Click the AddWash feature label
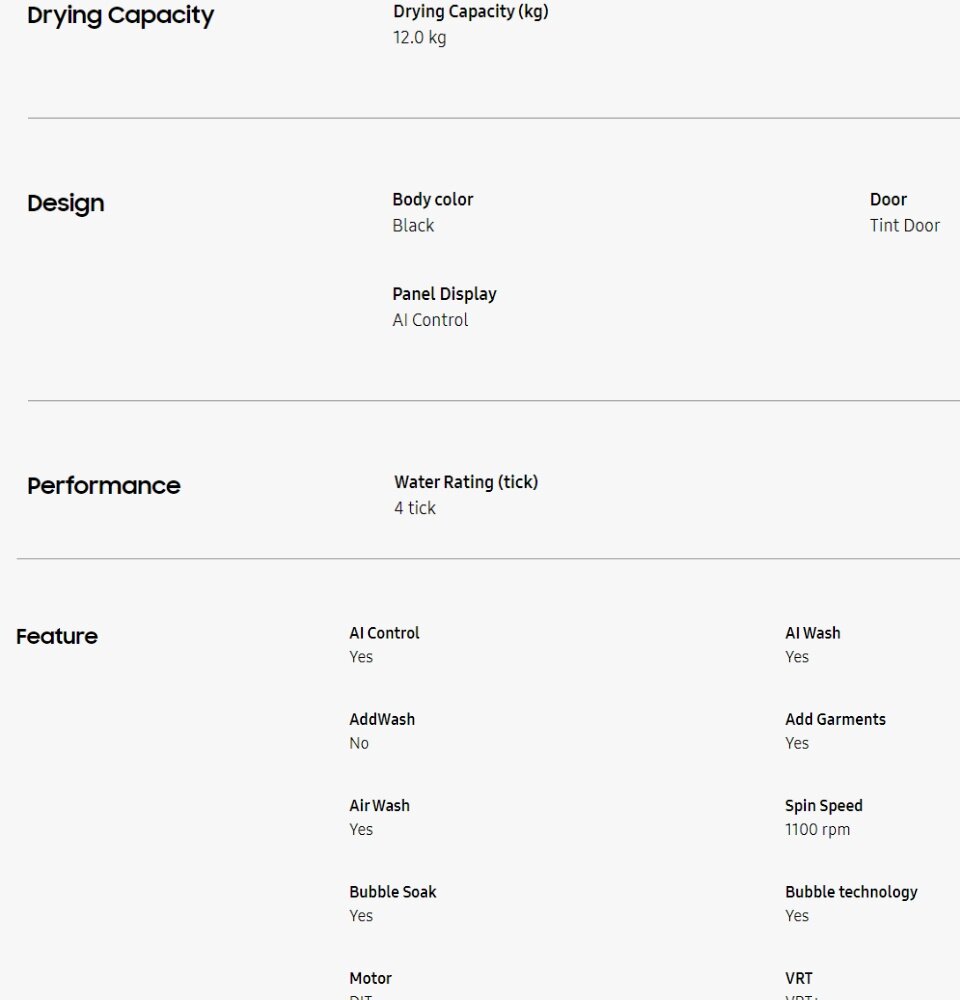 point(382,719)
